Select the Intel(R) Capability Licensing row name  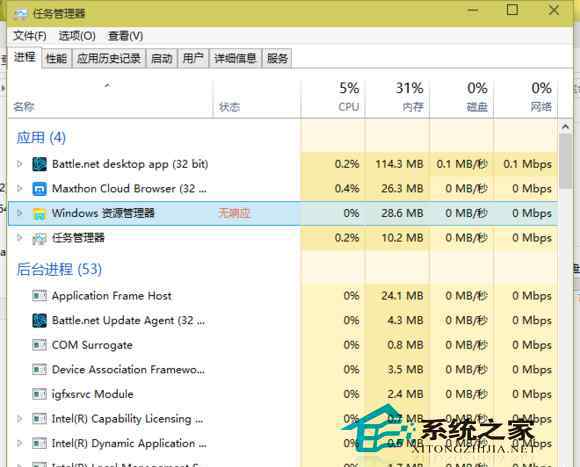click(128, 419)
